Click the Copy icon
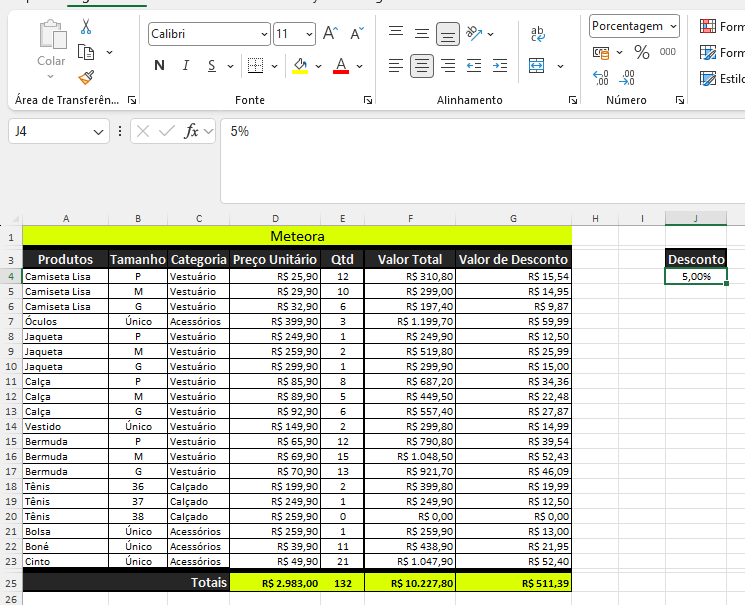Image resolution: width=745 pixels, height=605 pixels. (86, 52)
